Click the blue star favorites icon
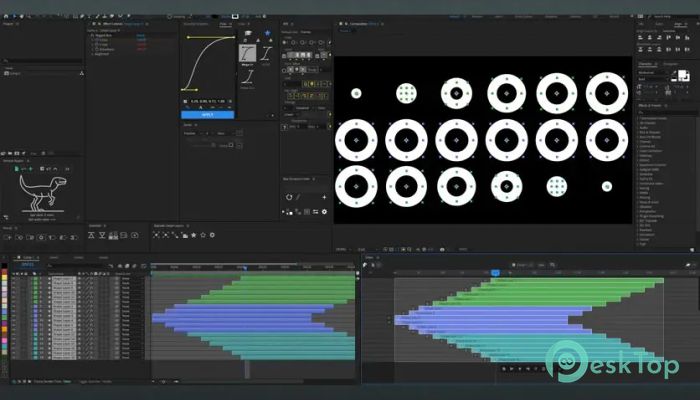700x400 pixels. coord(267,33)
